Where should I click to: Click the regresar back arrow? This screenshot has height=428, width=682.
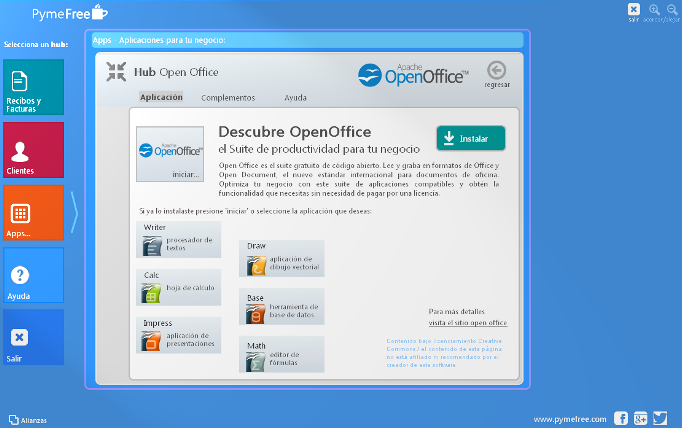497,72
